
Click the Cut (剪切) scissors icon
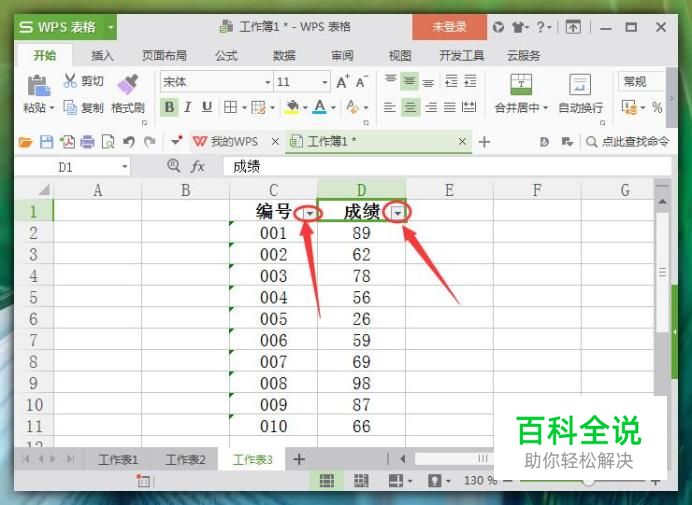[x=70, y=81]
